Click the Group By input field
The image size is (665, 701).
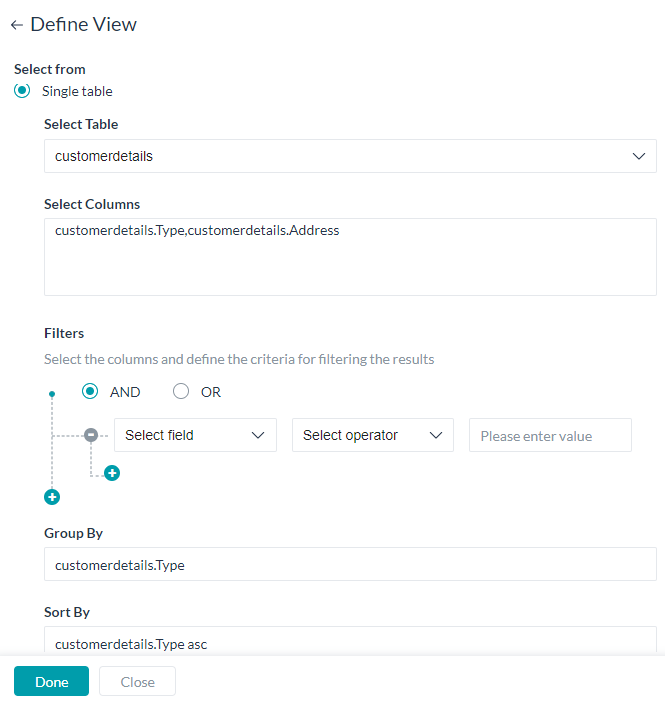coord(350,564)
